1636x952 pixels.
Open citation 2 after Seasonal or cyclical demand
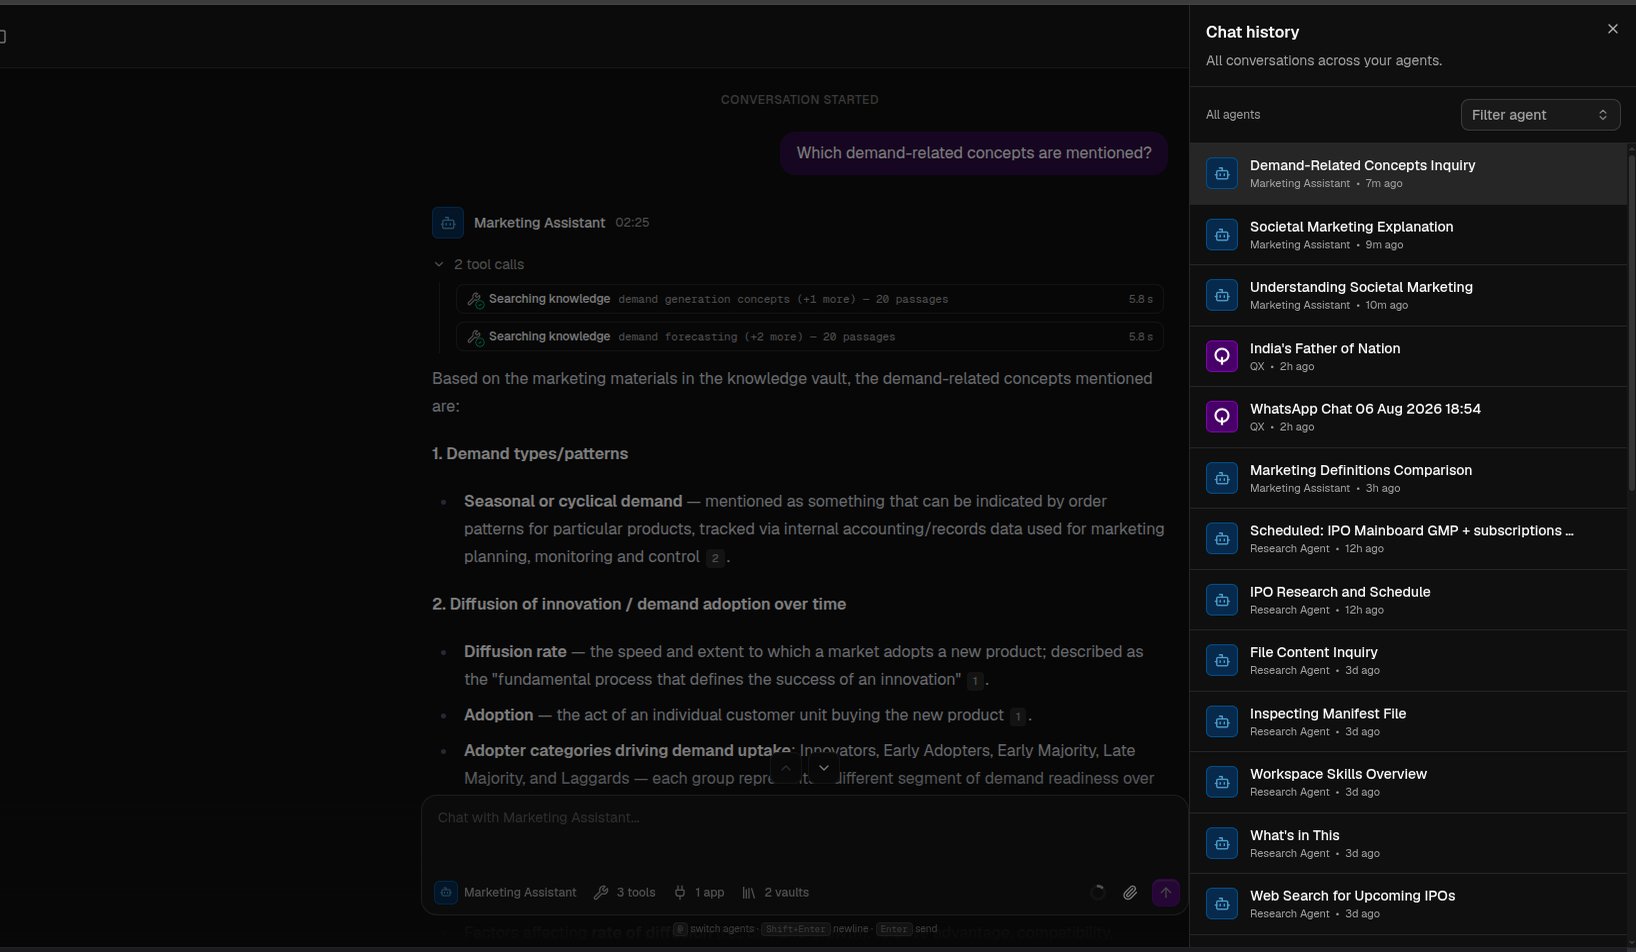click(x=714, y=558)
